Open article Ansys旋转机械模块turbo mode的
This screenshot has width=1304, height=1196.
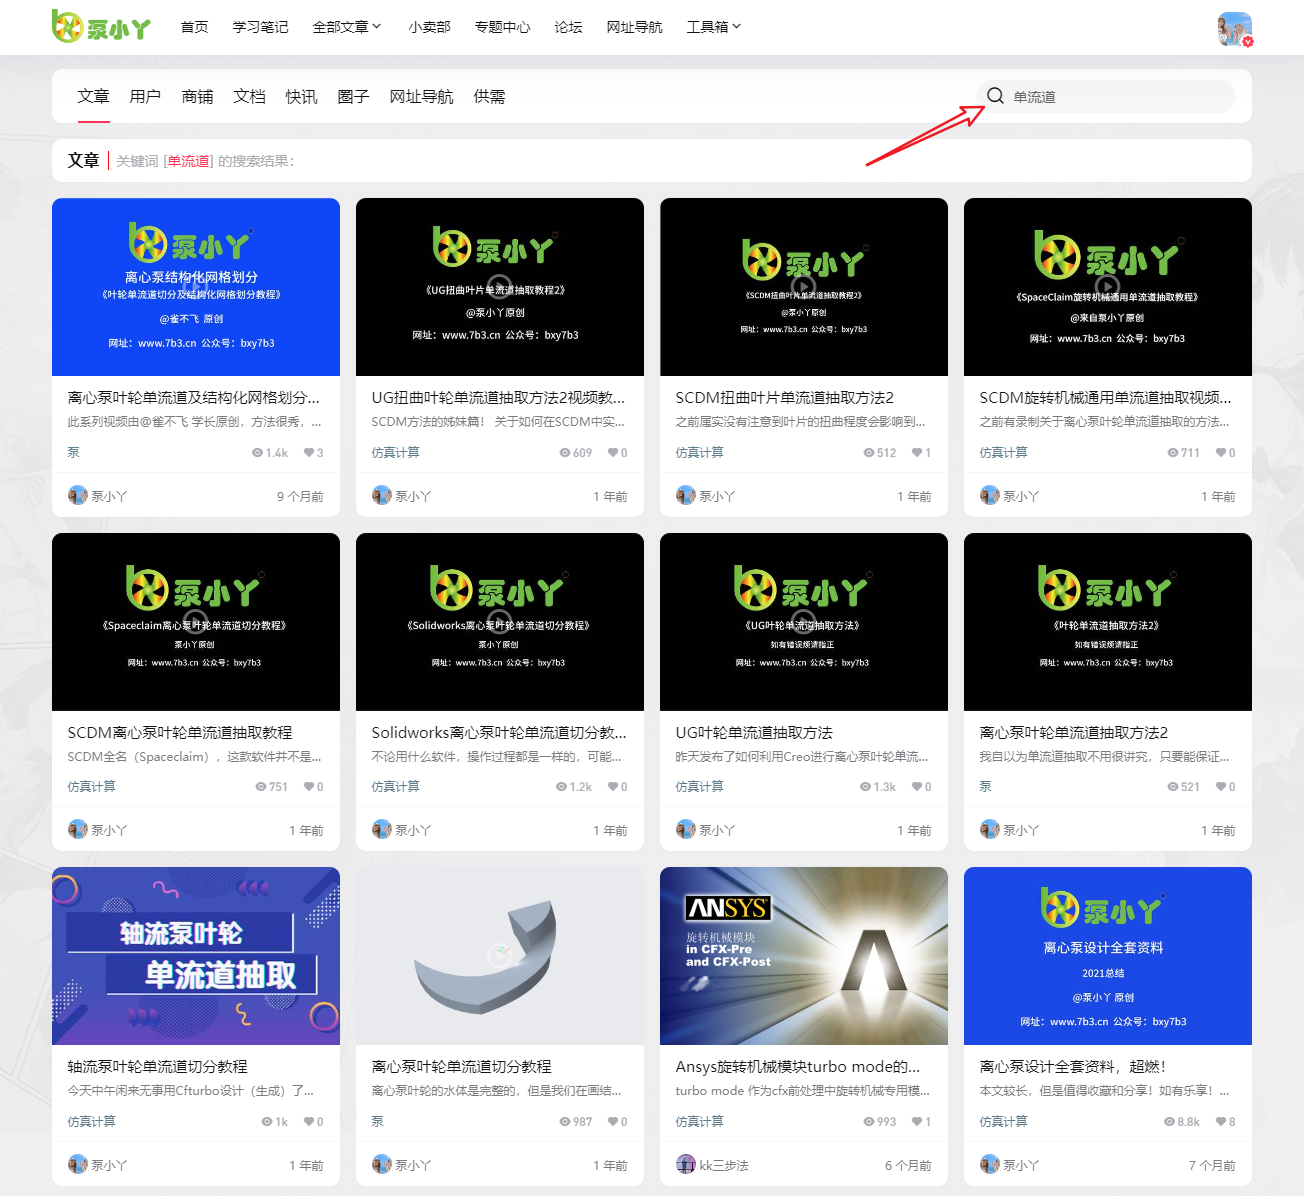point(798,1067)
